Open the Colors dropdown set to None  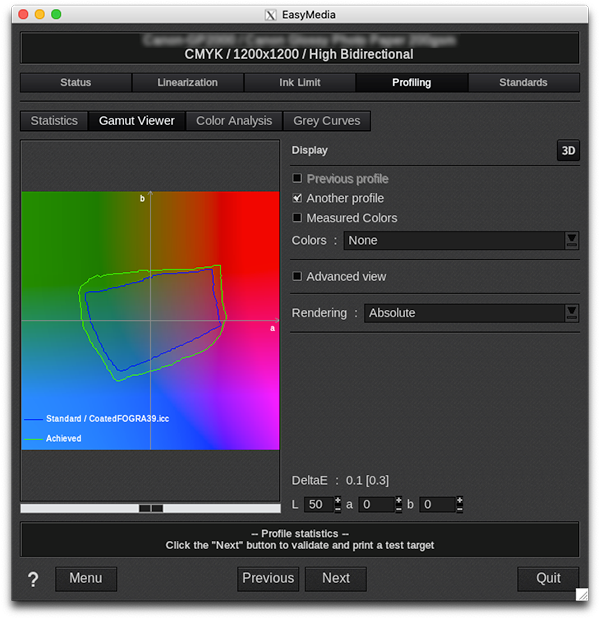pyautogui.click(x=460, y=240)
